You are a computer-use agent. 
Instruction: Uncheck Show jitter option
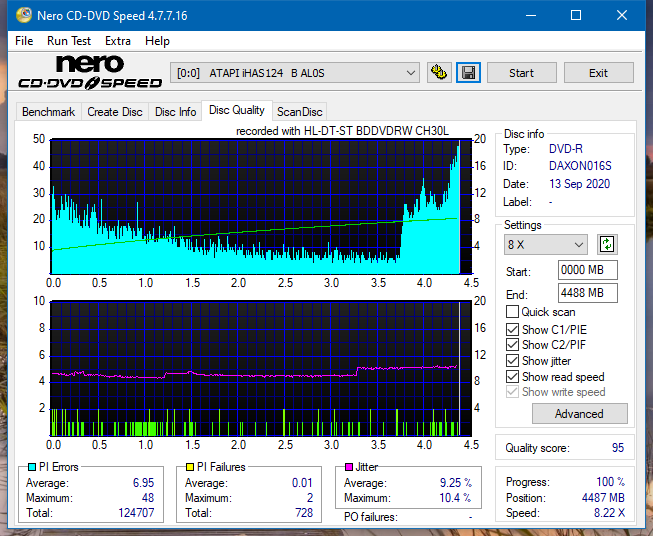tap(512, 361)
